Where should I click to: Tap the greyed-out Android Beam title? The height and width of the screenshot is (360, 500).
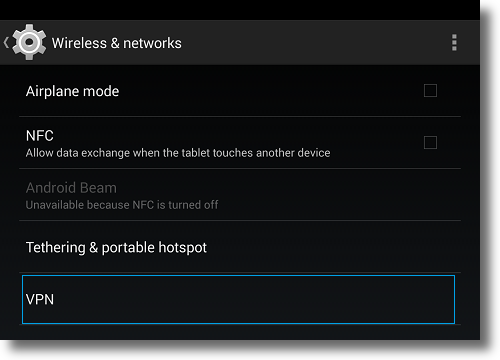coord(71,188)
